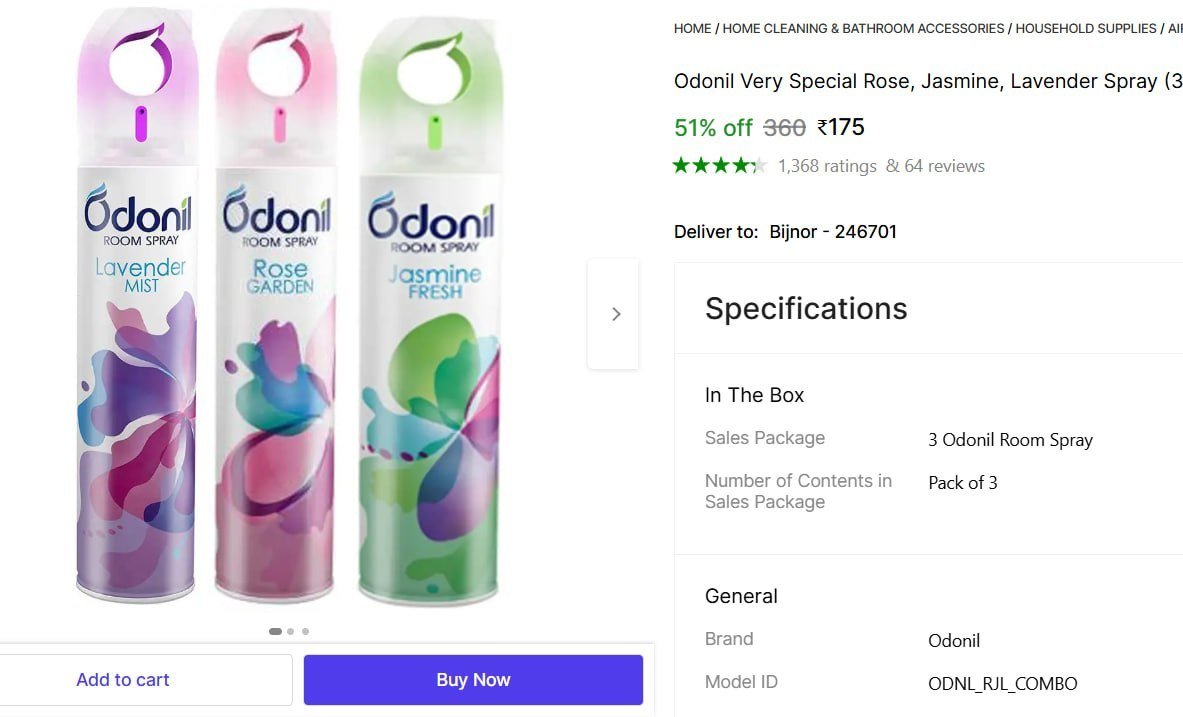
Task: Click the Add to cart button
Action: click(122, 679)
